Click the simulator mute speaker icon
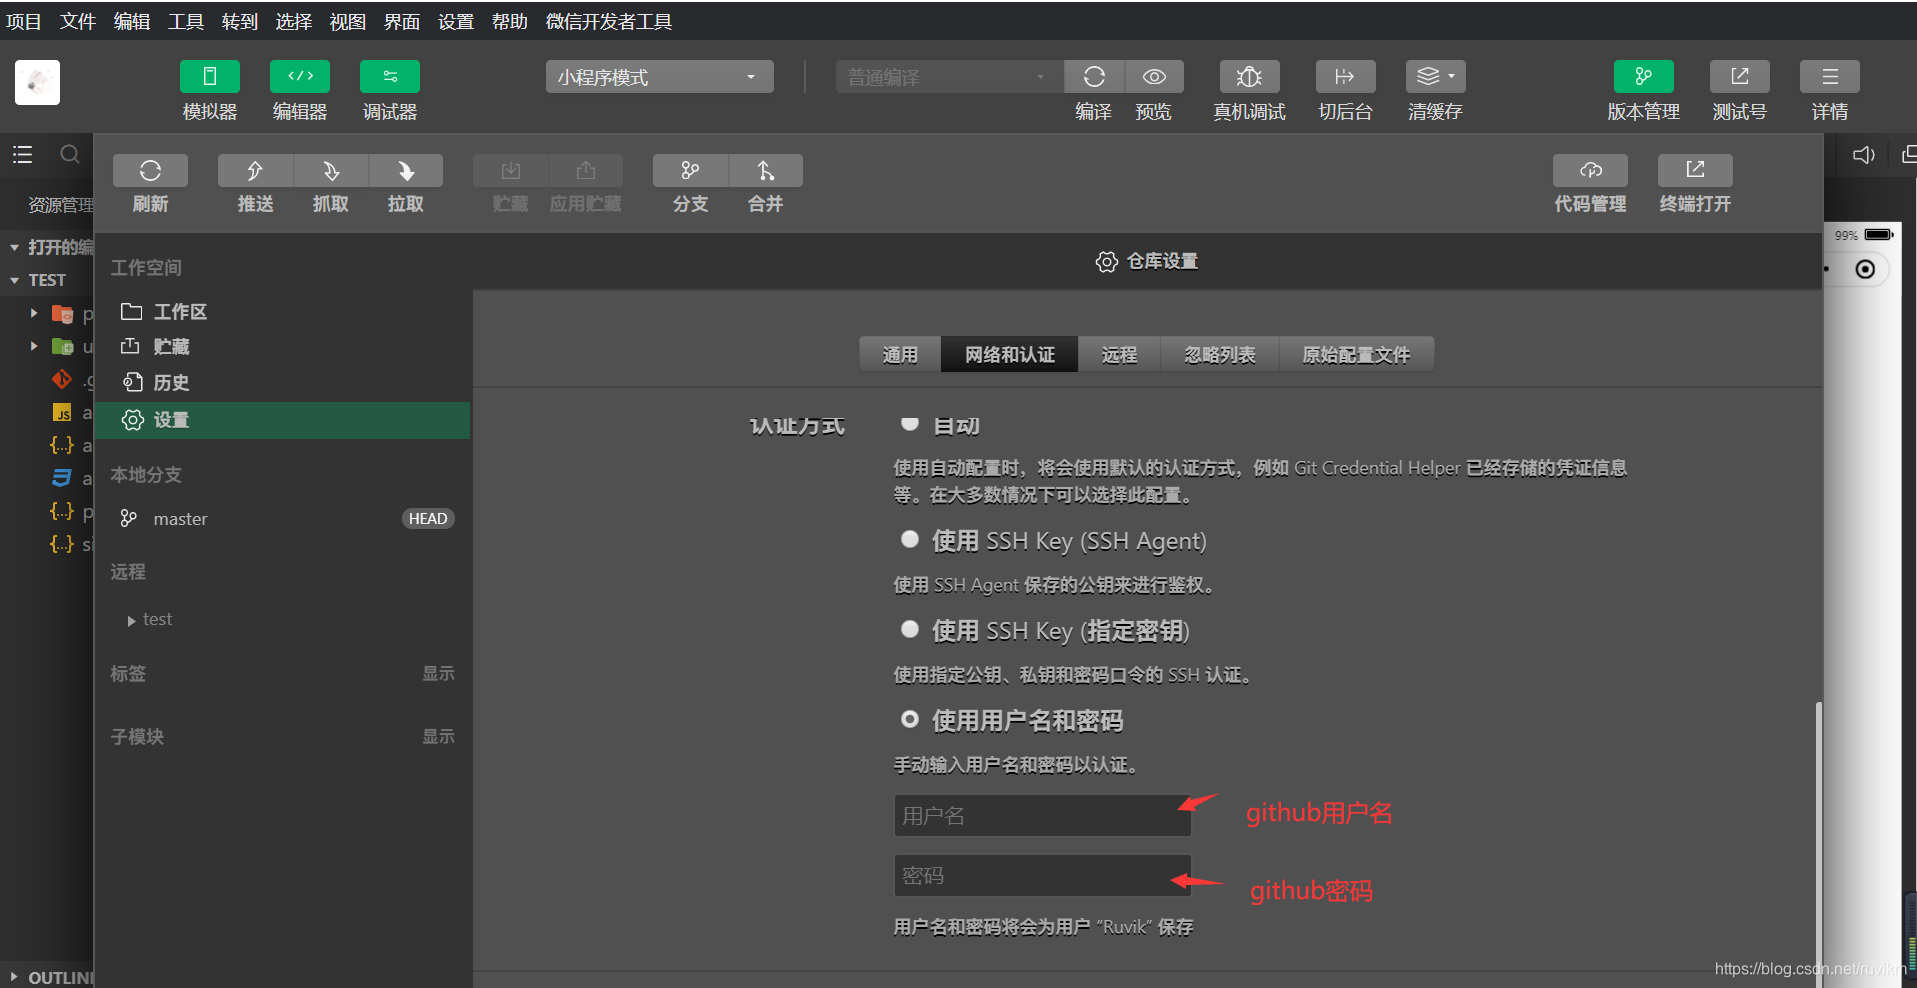This screenshot has width=1917, height=988. point(1863,155)
